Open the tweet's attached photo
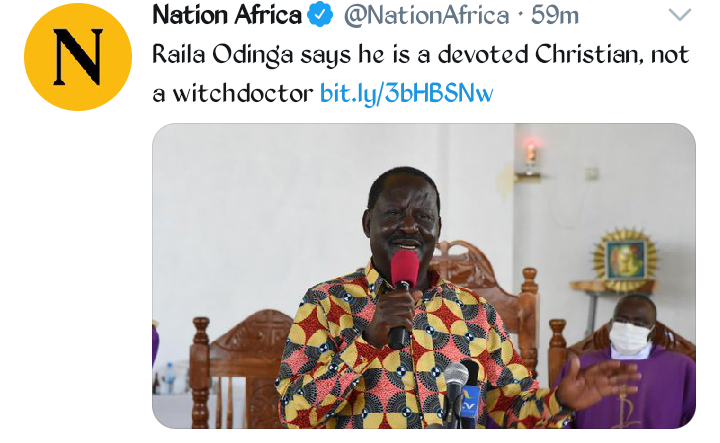Screen dimensions: 720x443 [424, 276]
